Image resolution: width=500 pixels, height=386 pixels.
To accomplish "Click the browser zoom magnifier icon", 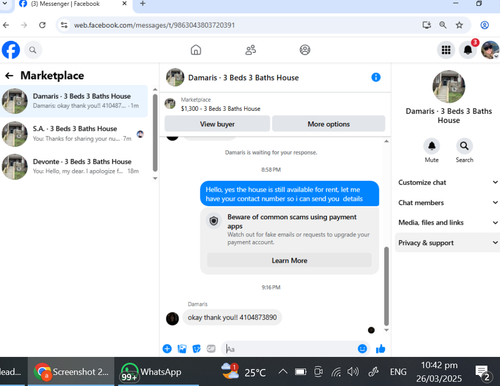I will (x=443, y=25).
